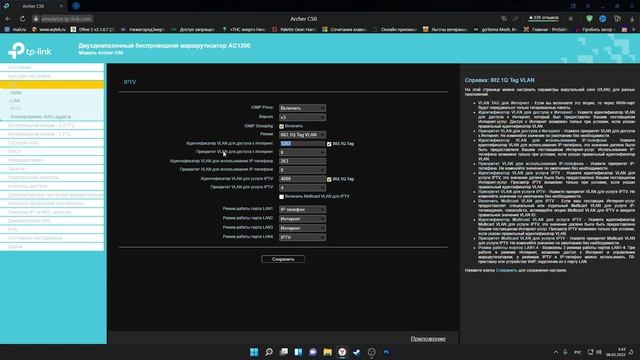The height and width of the screenshot is (360, 640).
Task: Open LAN2 port mode dropdown
Action: (302, 219)
